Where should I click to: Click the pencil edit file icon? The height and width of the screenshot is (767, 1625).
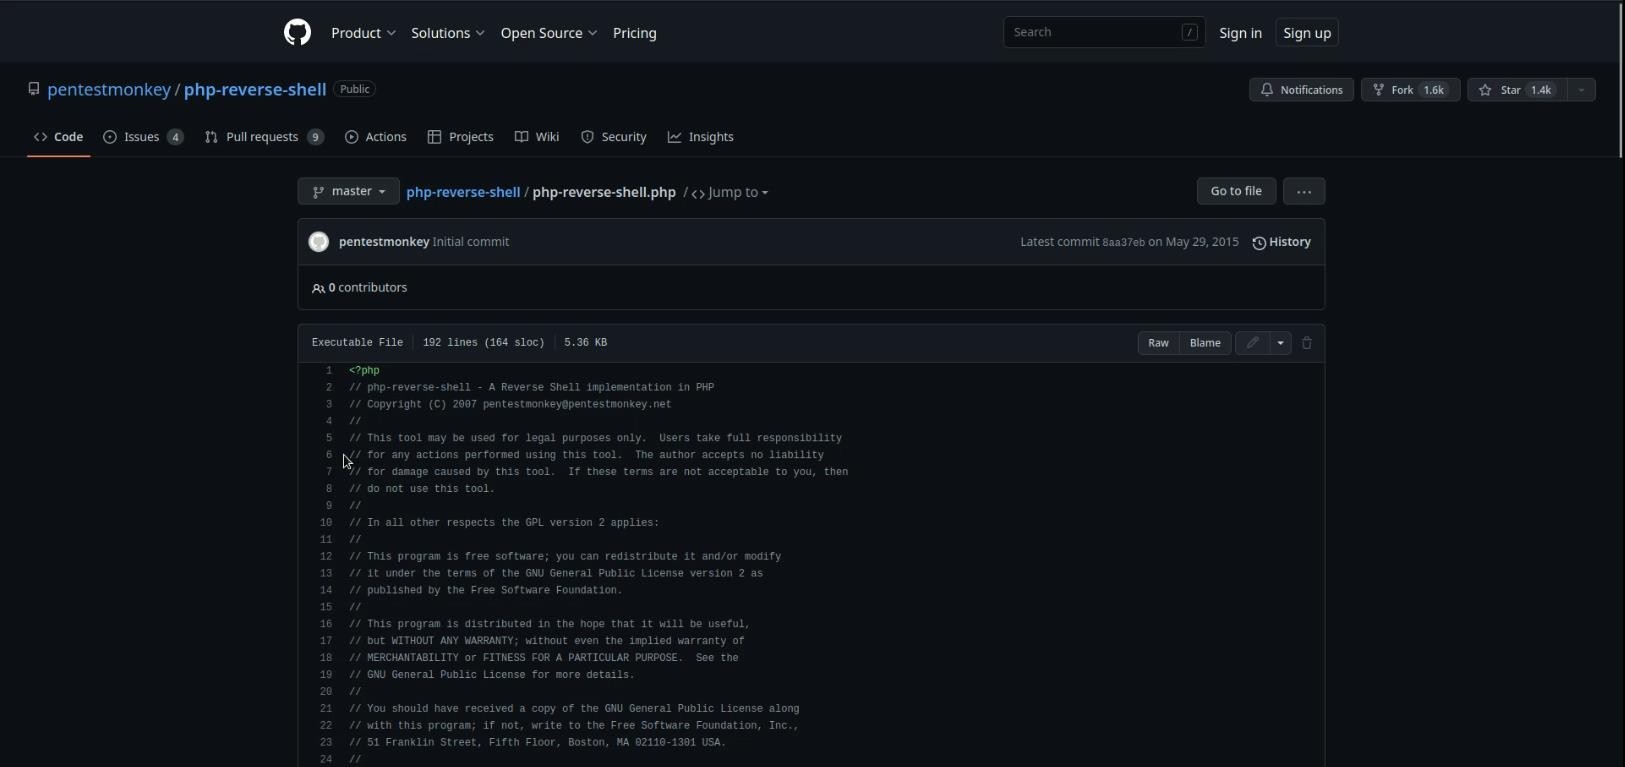(1252, 343)
